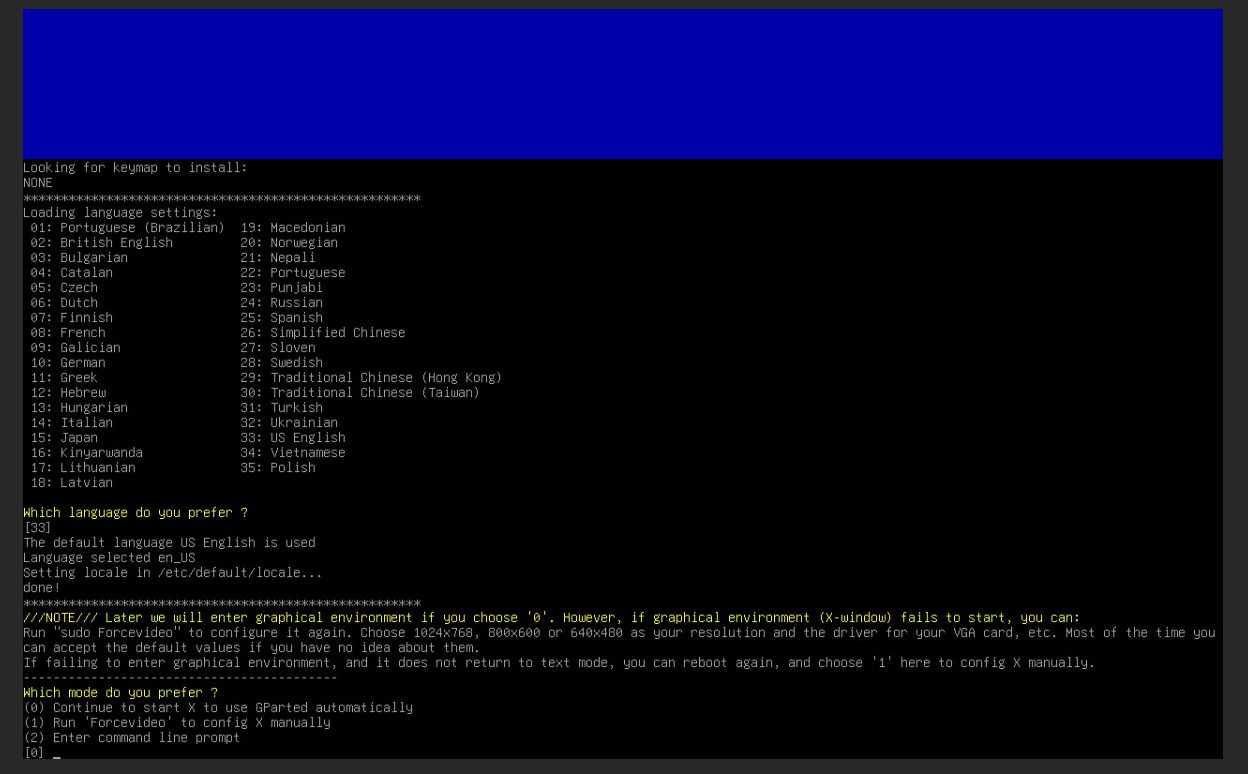The width and height of the screenshot is (1248, 774).
Task: Click the '26: Simplified Chinese' entry
Action: coord(323,333)
